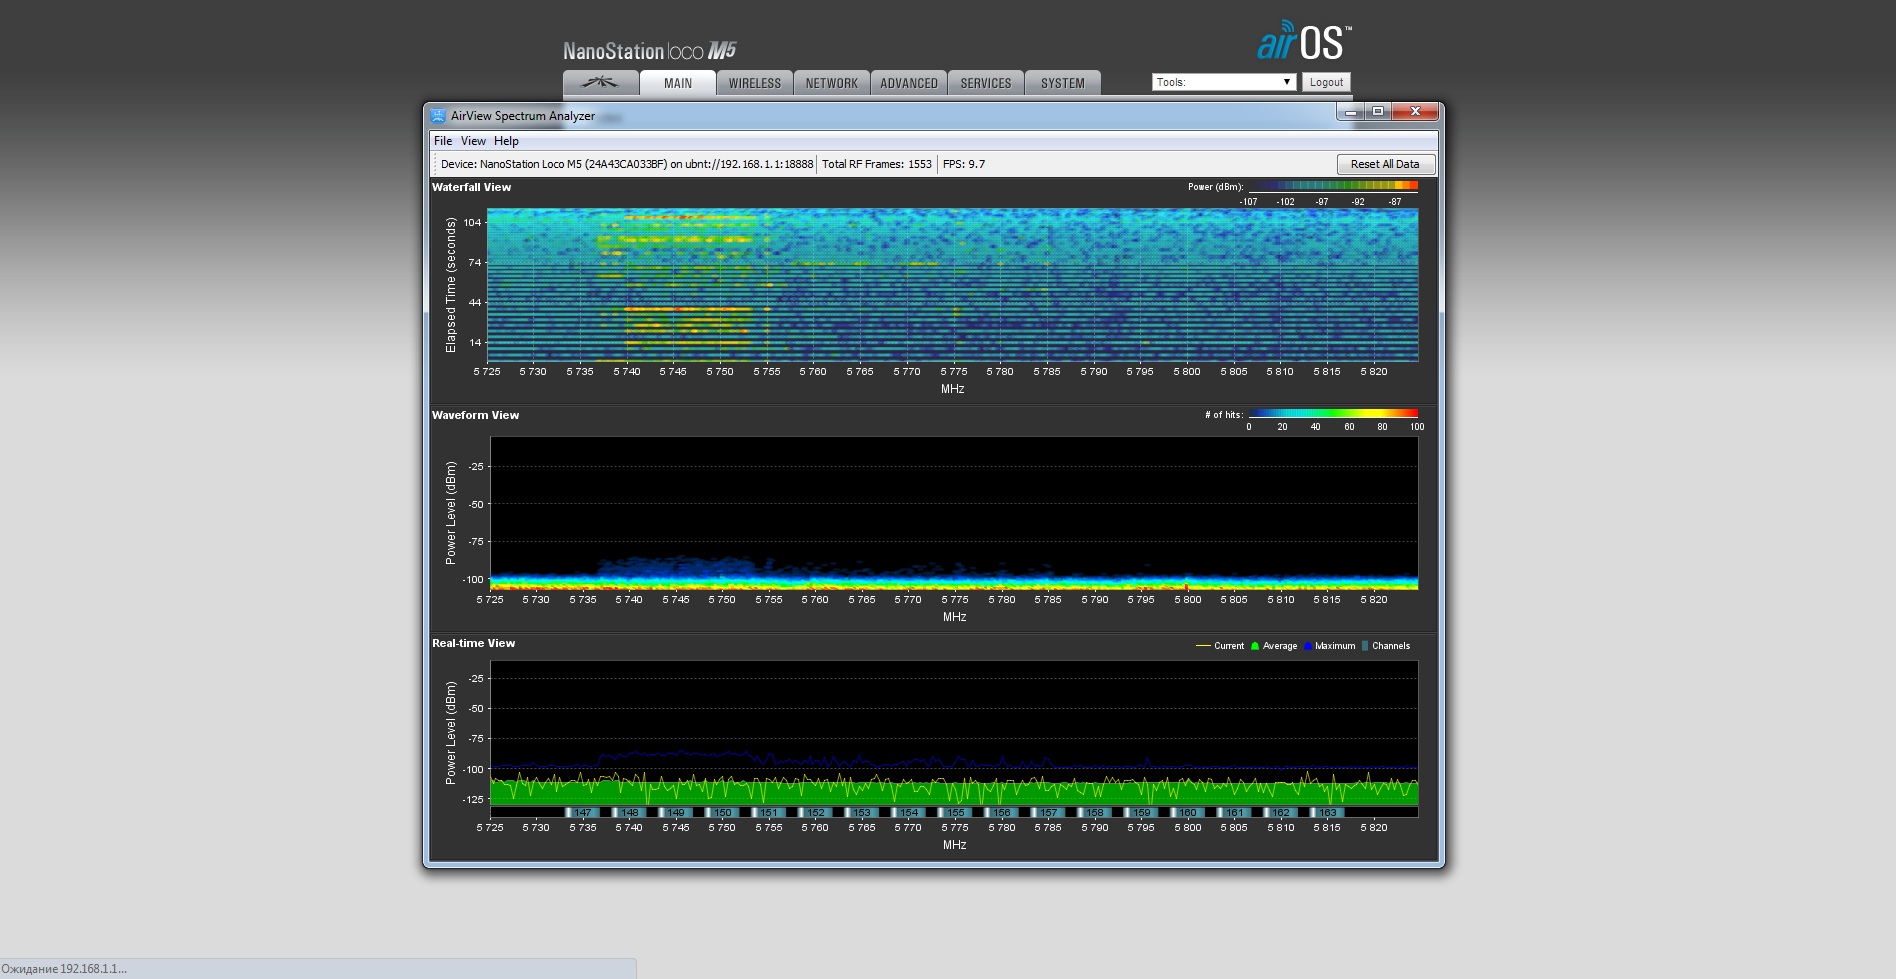
Task: Open the Ubiquiti logo tab
Action: click(600, 83)
